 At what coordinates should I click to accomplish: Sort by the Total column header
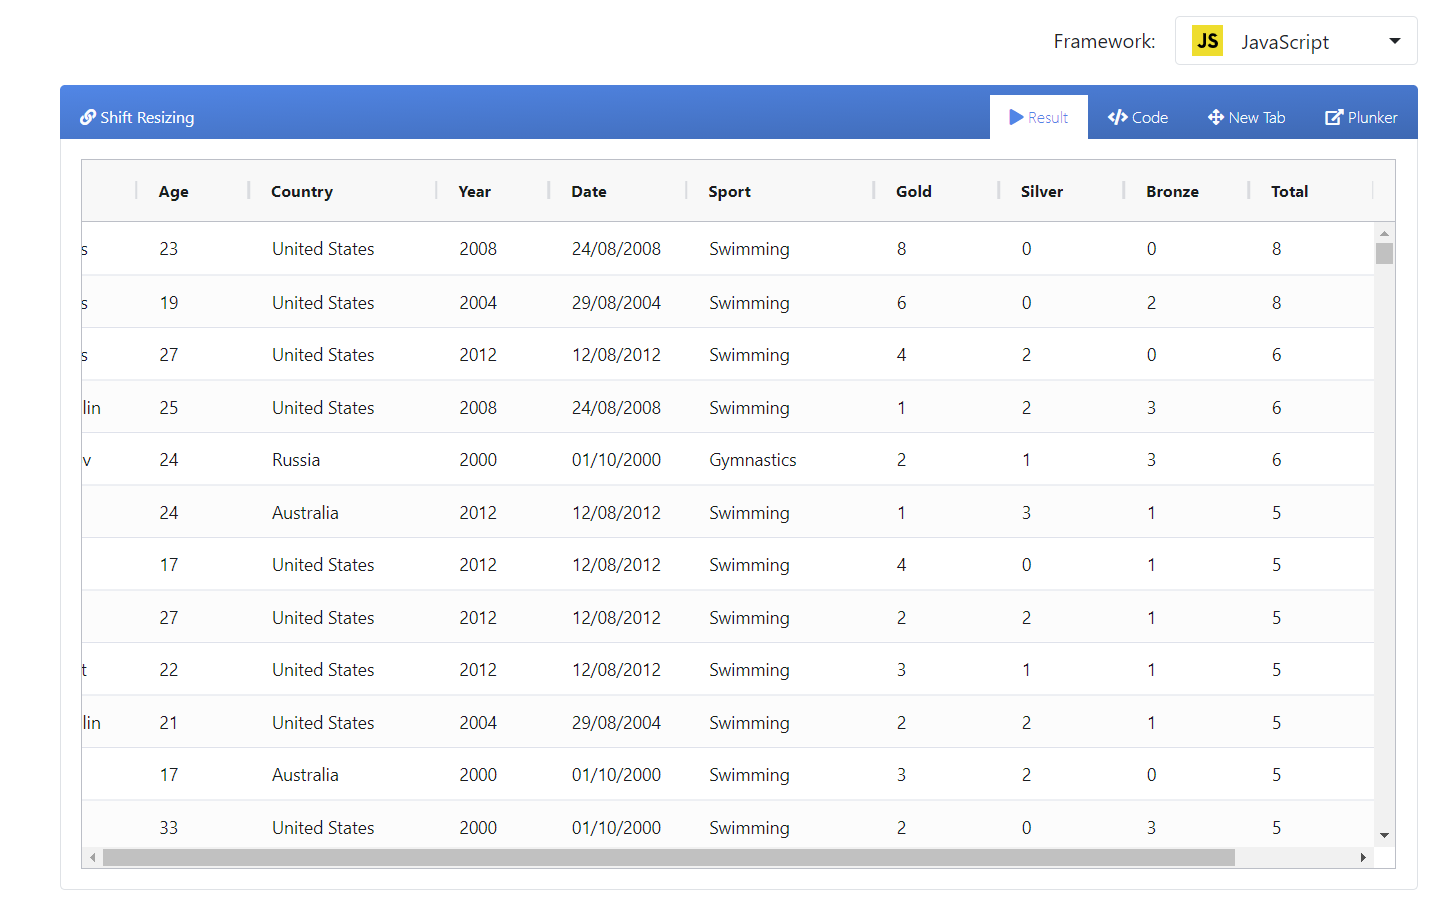[1290, 191]
